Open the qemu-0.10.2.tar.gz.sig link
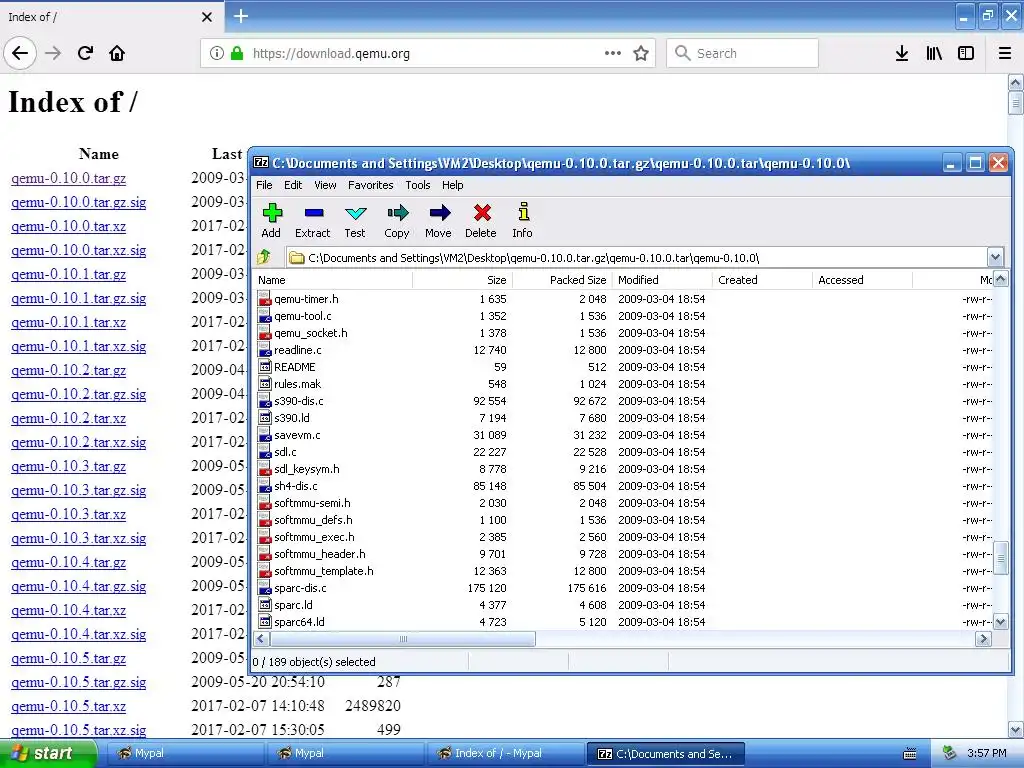Viewport: 1024px width, 768px height. click(78, 394)
